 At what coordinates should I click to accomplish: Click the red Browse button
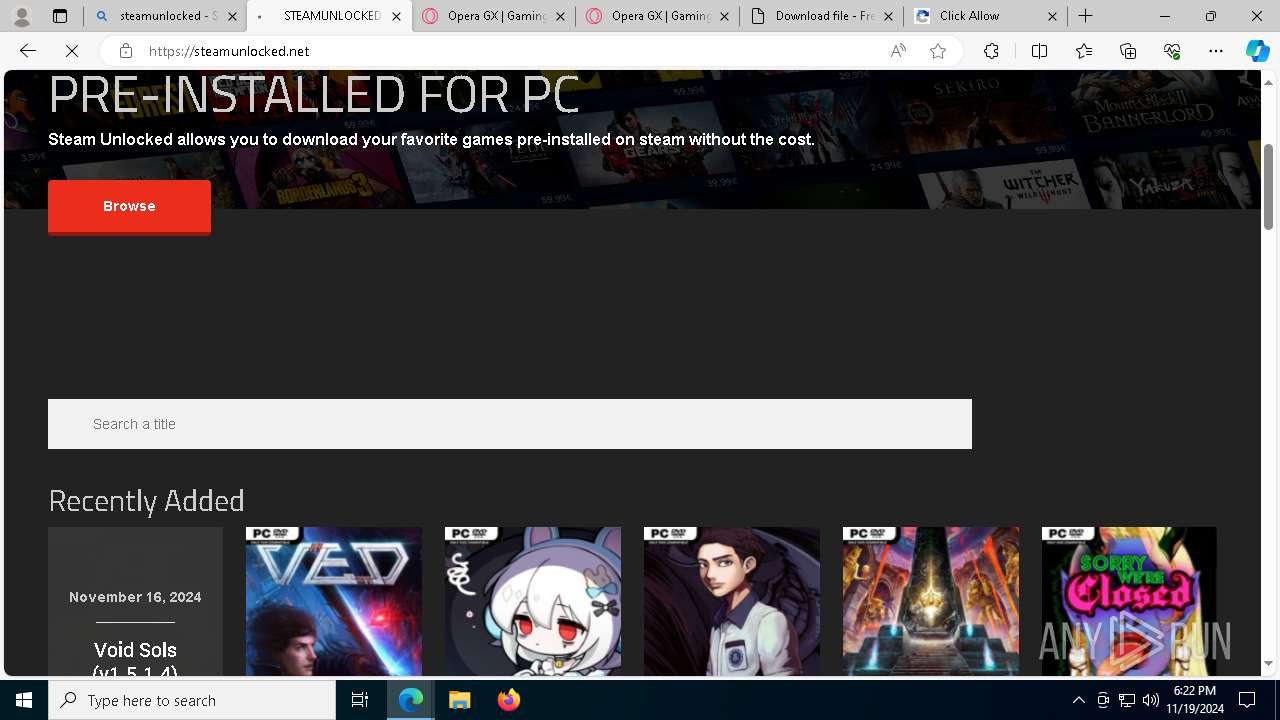click(129, 206)
